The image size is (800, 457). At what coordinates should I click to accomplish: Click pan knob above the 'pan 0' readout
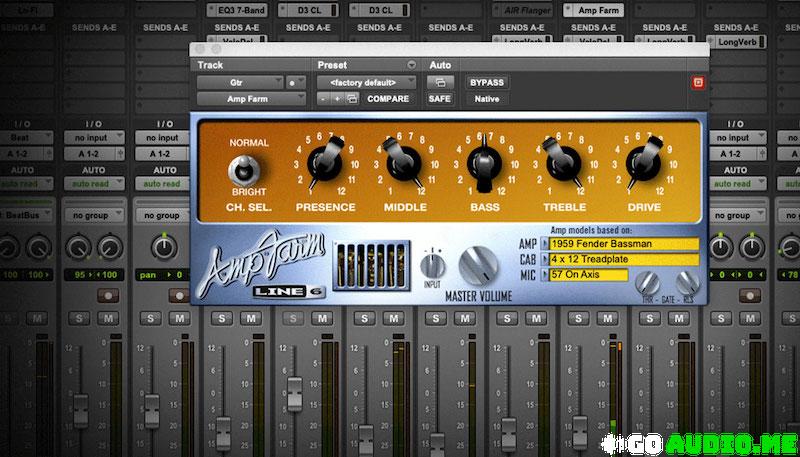pyautogui.click(x=164, y=247)
